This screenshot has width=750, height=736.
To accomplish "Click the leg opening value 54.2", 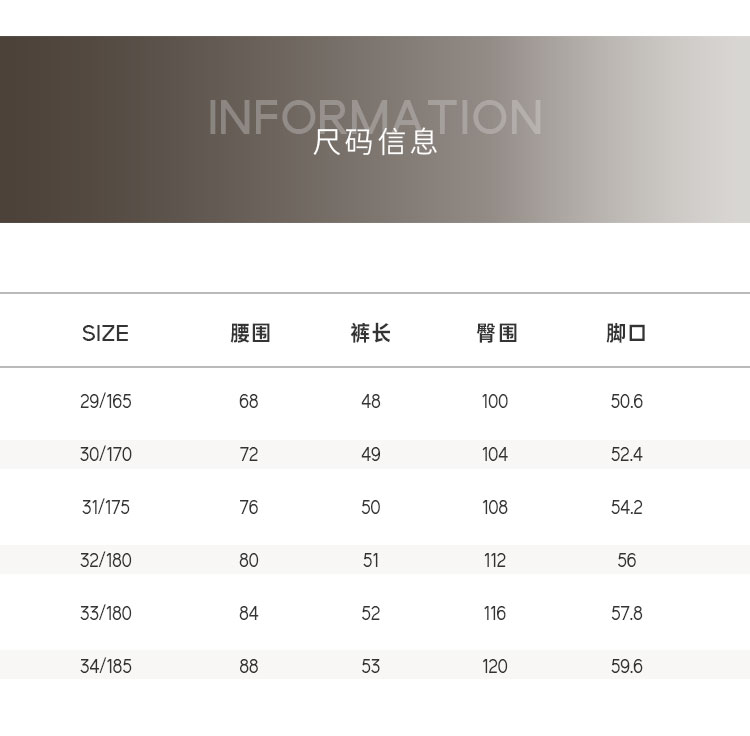I will point(626,508).
